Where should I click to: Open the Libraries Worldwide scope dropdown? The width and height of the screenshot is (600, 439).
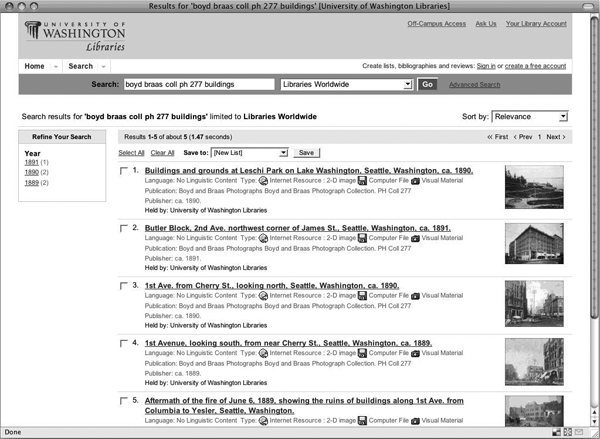(345, 85)
